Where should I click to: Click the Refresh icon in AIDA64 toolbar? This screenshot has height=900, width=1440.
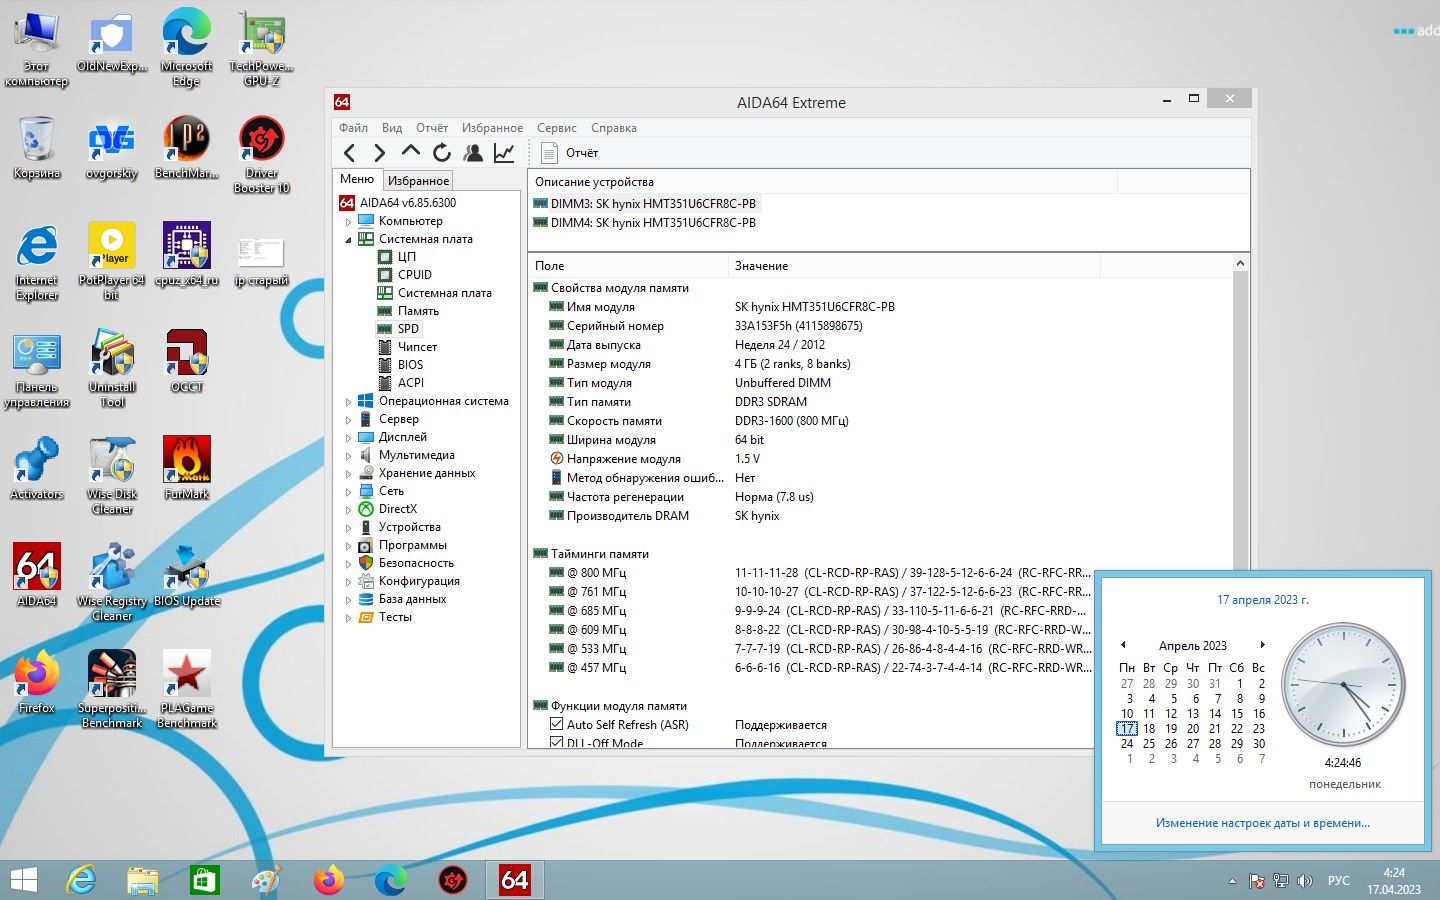[441, 153]
